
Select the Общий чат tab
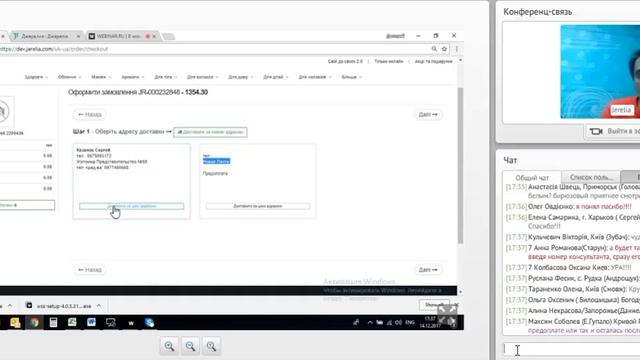532,178
